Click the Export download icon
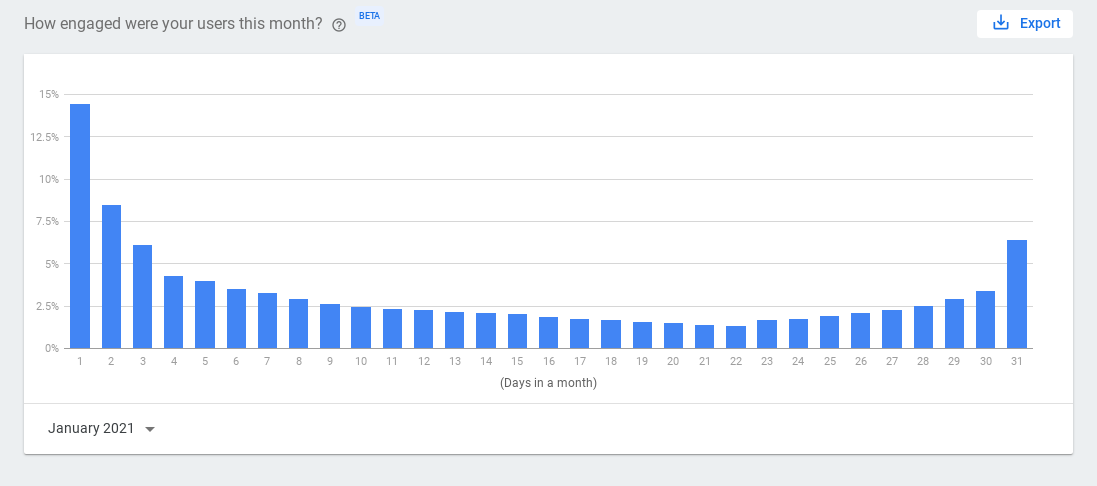Viewport: 1097px width, 486px height. click(1000, 23)
